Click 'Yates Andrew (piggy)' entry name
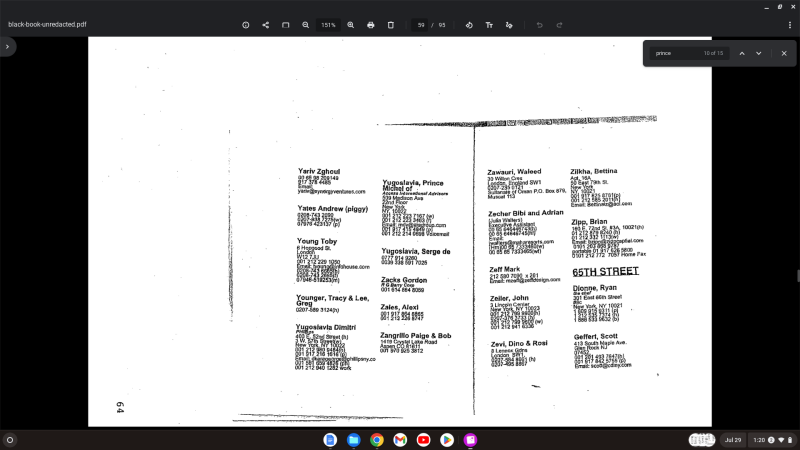This screenshot has height=450, width=800. [333, 209]
